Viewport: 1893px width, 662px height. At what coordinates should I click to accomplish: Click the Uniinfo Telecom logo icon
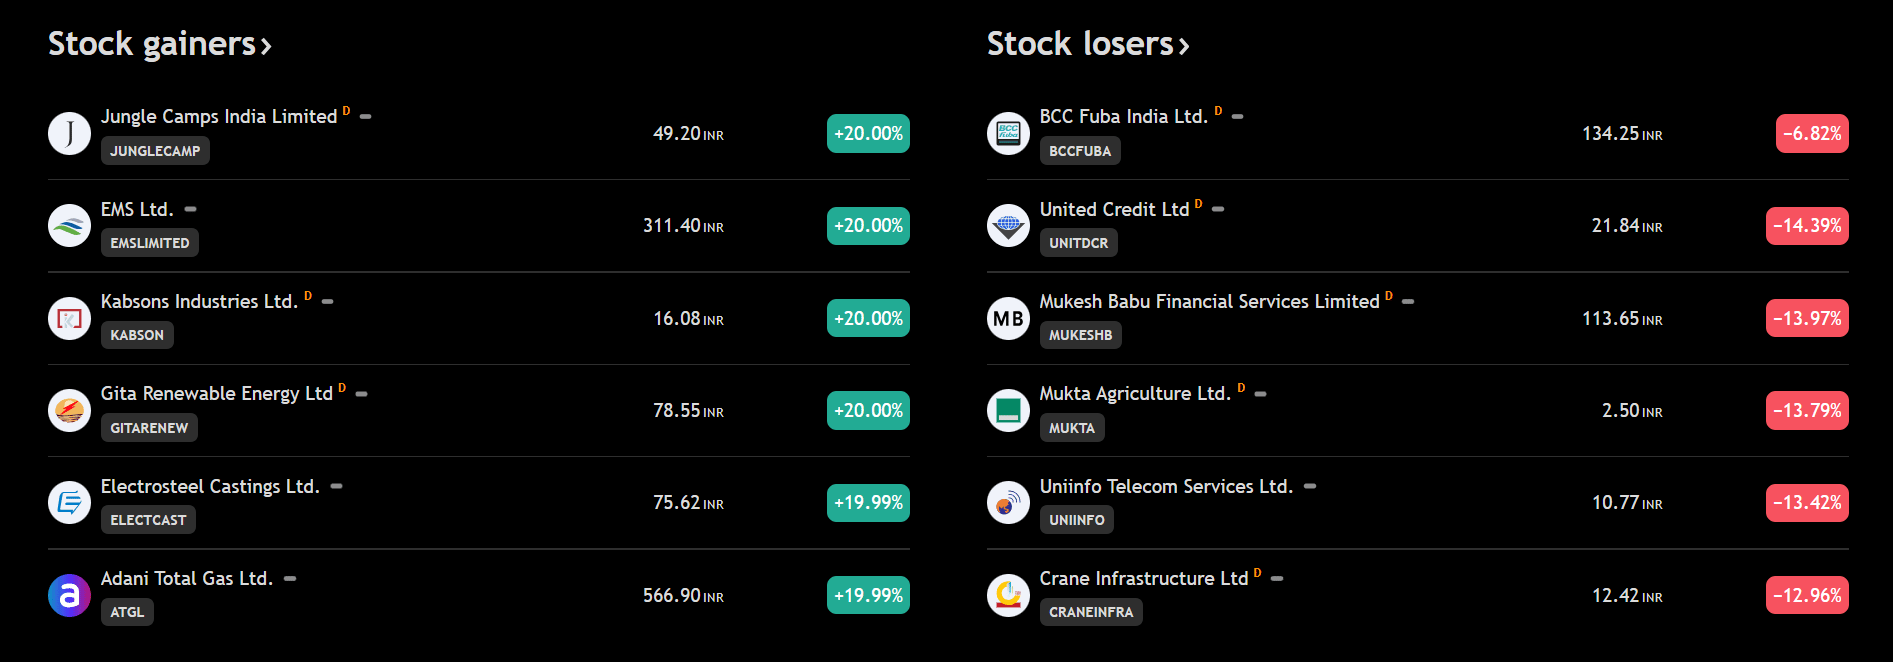(x=1008, y=502)
